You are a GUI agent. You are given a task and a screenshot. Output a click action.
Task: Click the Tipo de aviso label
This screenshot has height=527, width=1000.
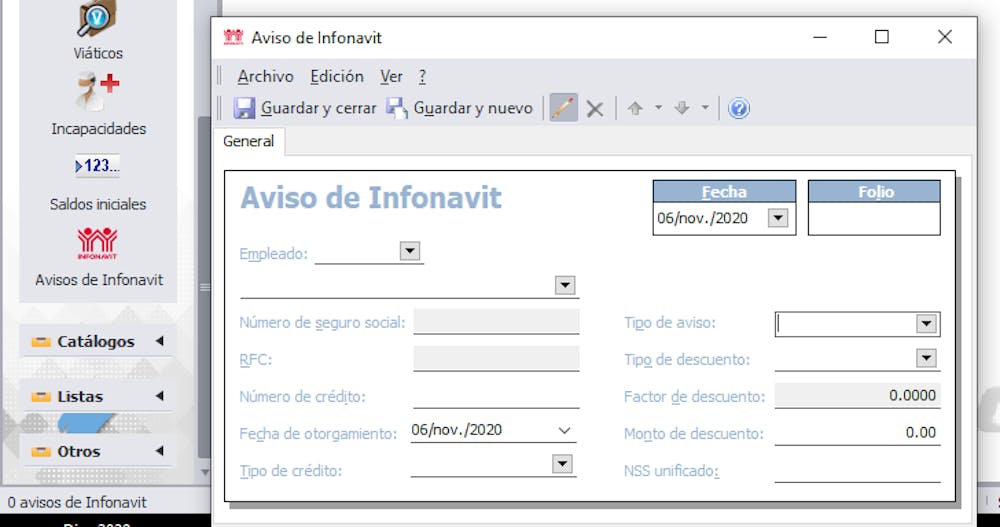pyautogui.click(x=670, y=323)
